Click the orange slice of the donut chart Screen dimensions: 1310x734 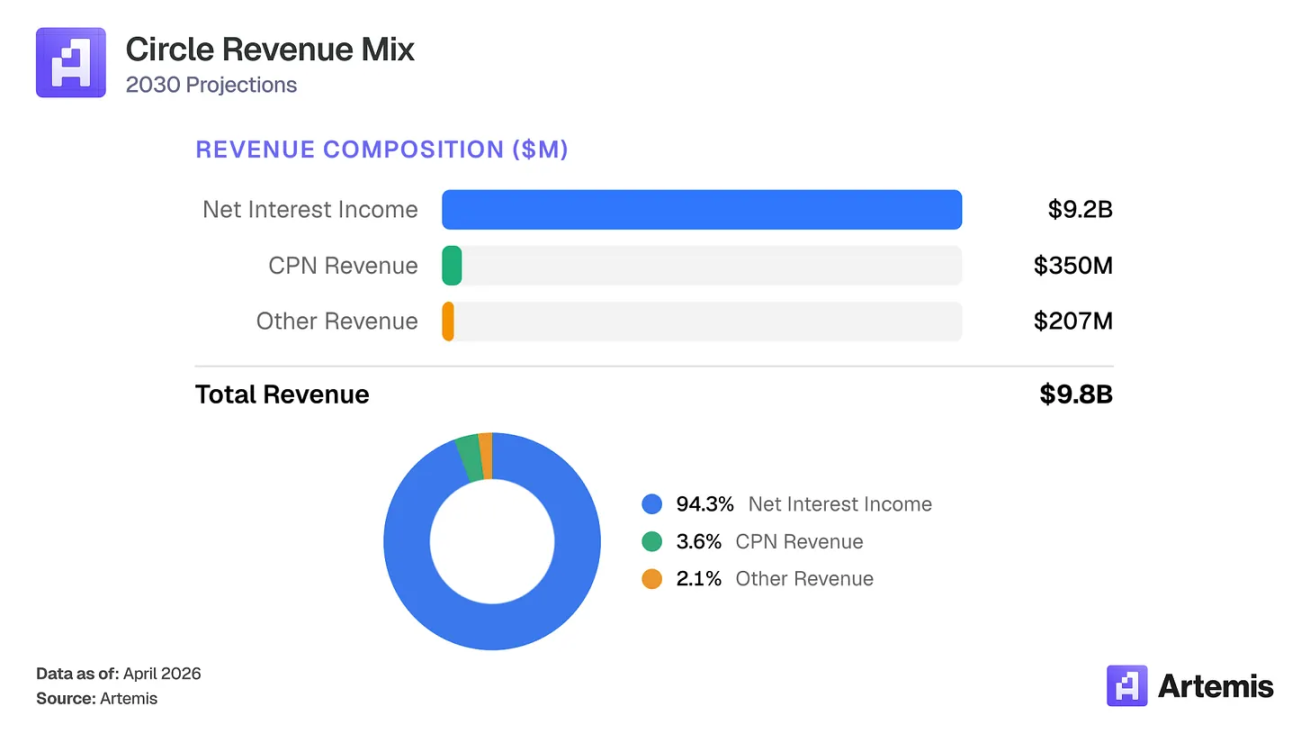(x=486, y=456)
